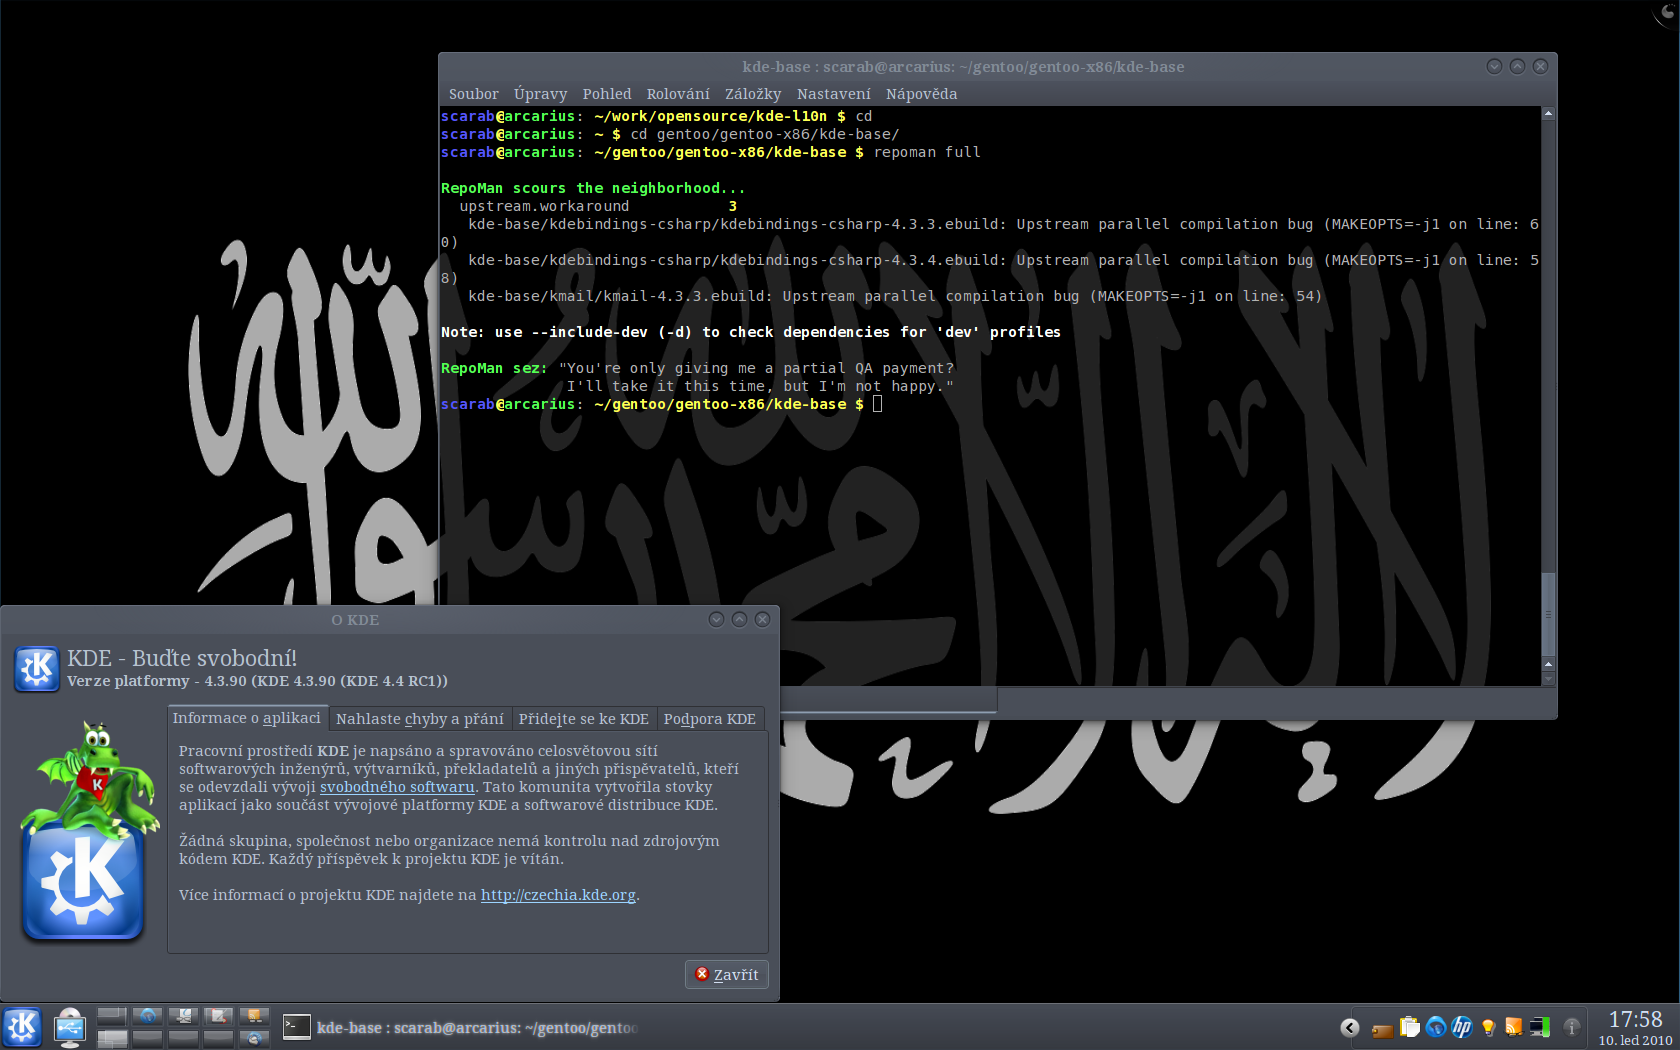Click 'Verze platformy' version text in dialog

[x=257, y=681]
